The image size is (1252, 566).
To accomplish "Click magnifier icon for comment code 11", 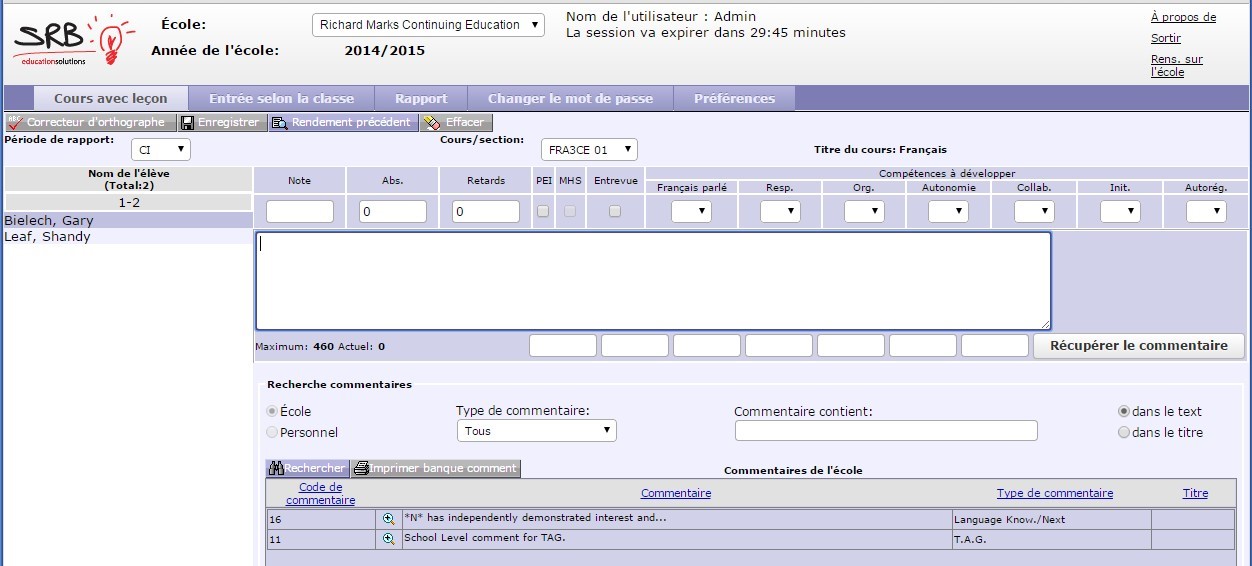I will tap(389, 538).
